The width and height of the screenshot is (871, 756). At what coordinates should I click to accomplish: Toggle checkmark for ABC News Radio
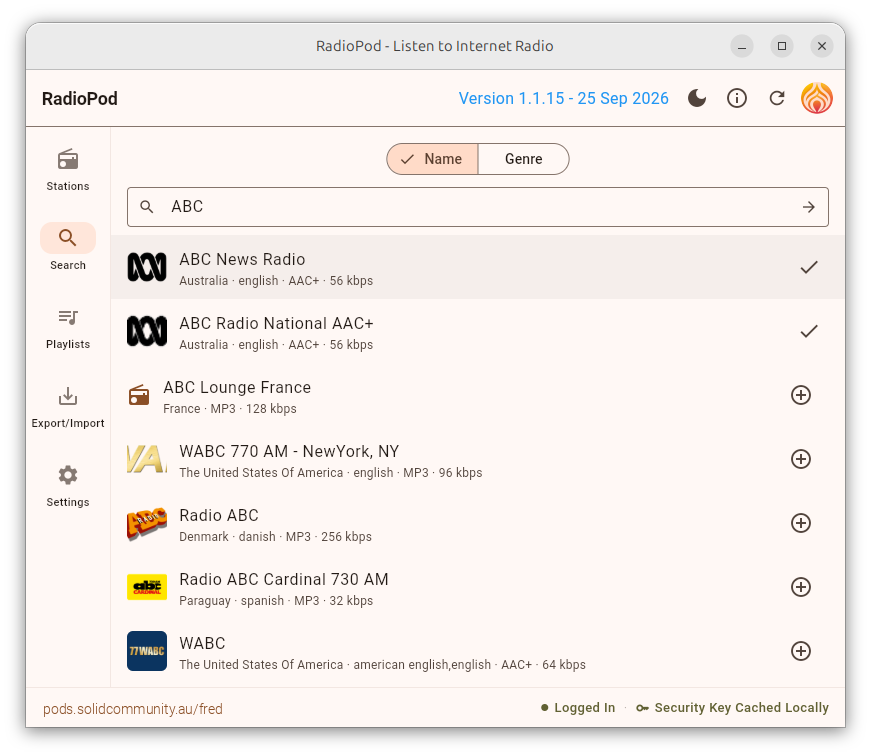pyautogui.click(x=809, y=267)
